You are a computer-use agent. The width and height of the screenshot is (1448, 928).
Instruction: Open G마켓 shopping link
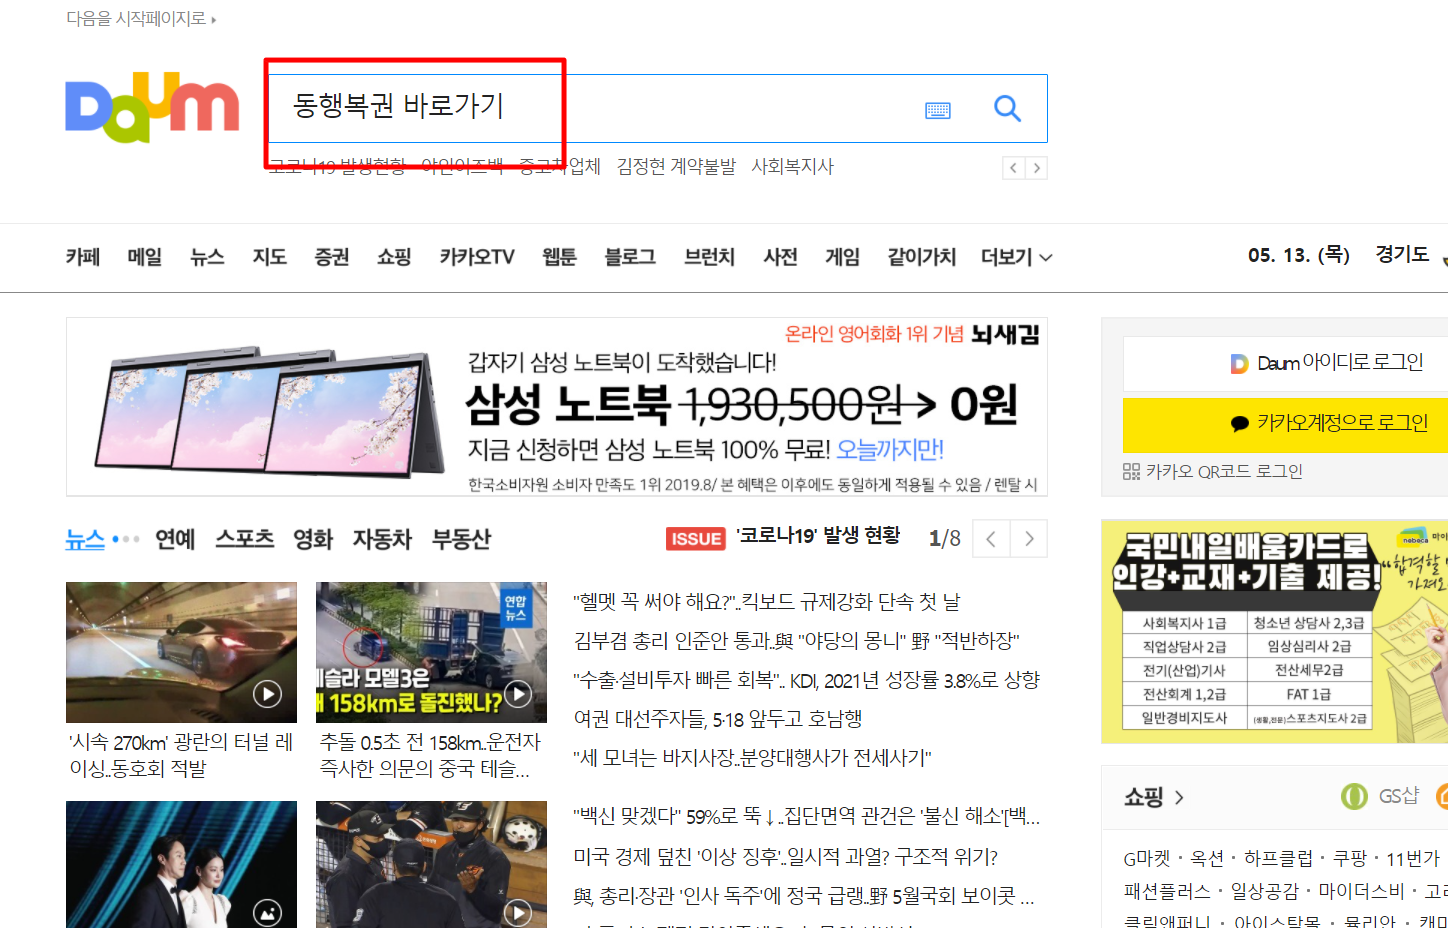pos(1147,858)
